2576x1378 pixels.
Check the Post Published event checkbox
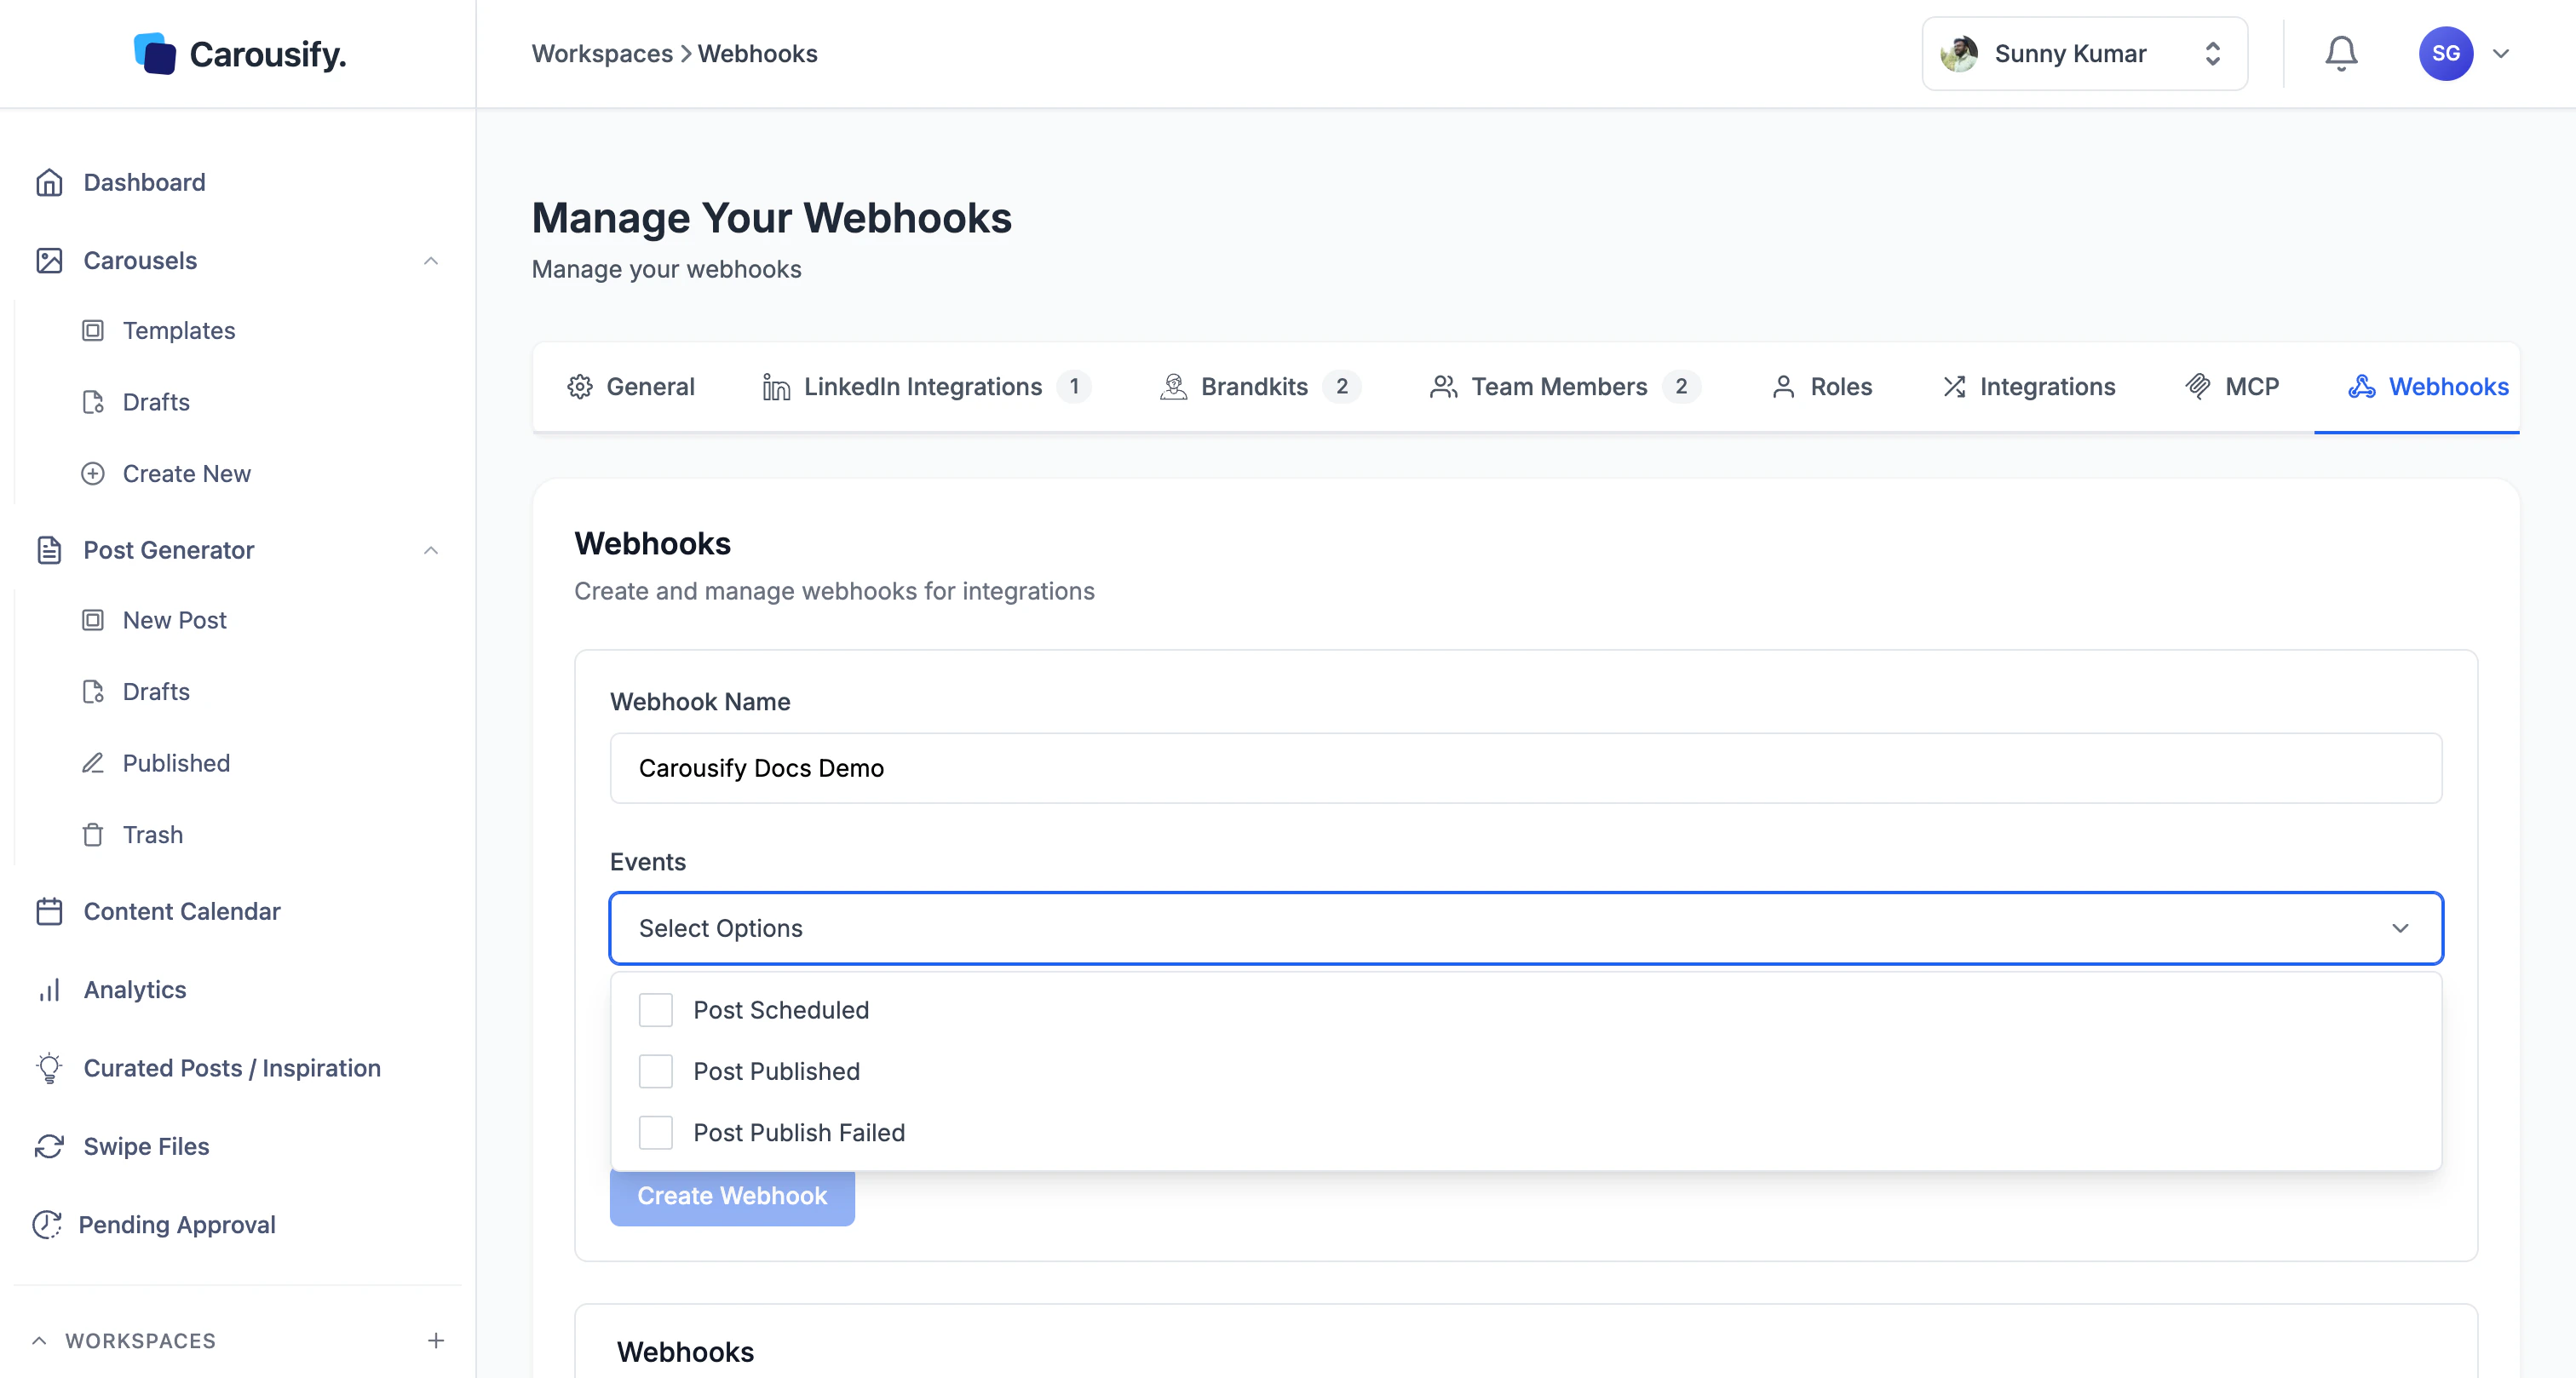(656, 1071)
